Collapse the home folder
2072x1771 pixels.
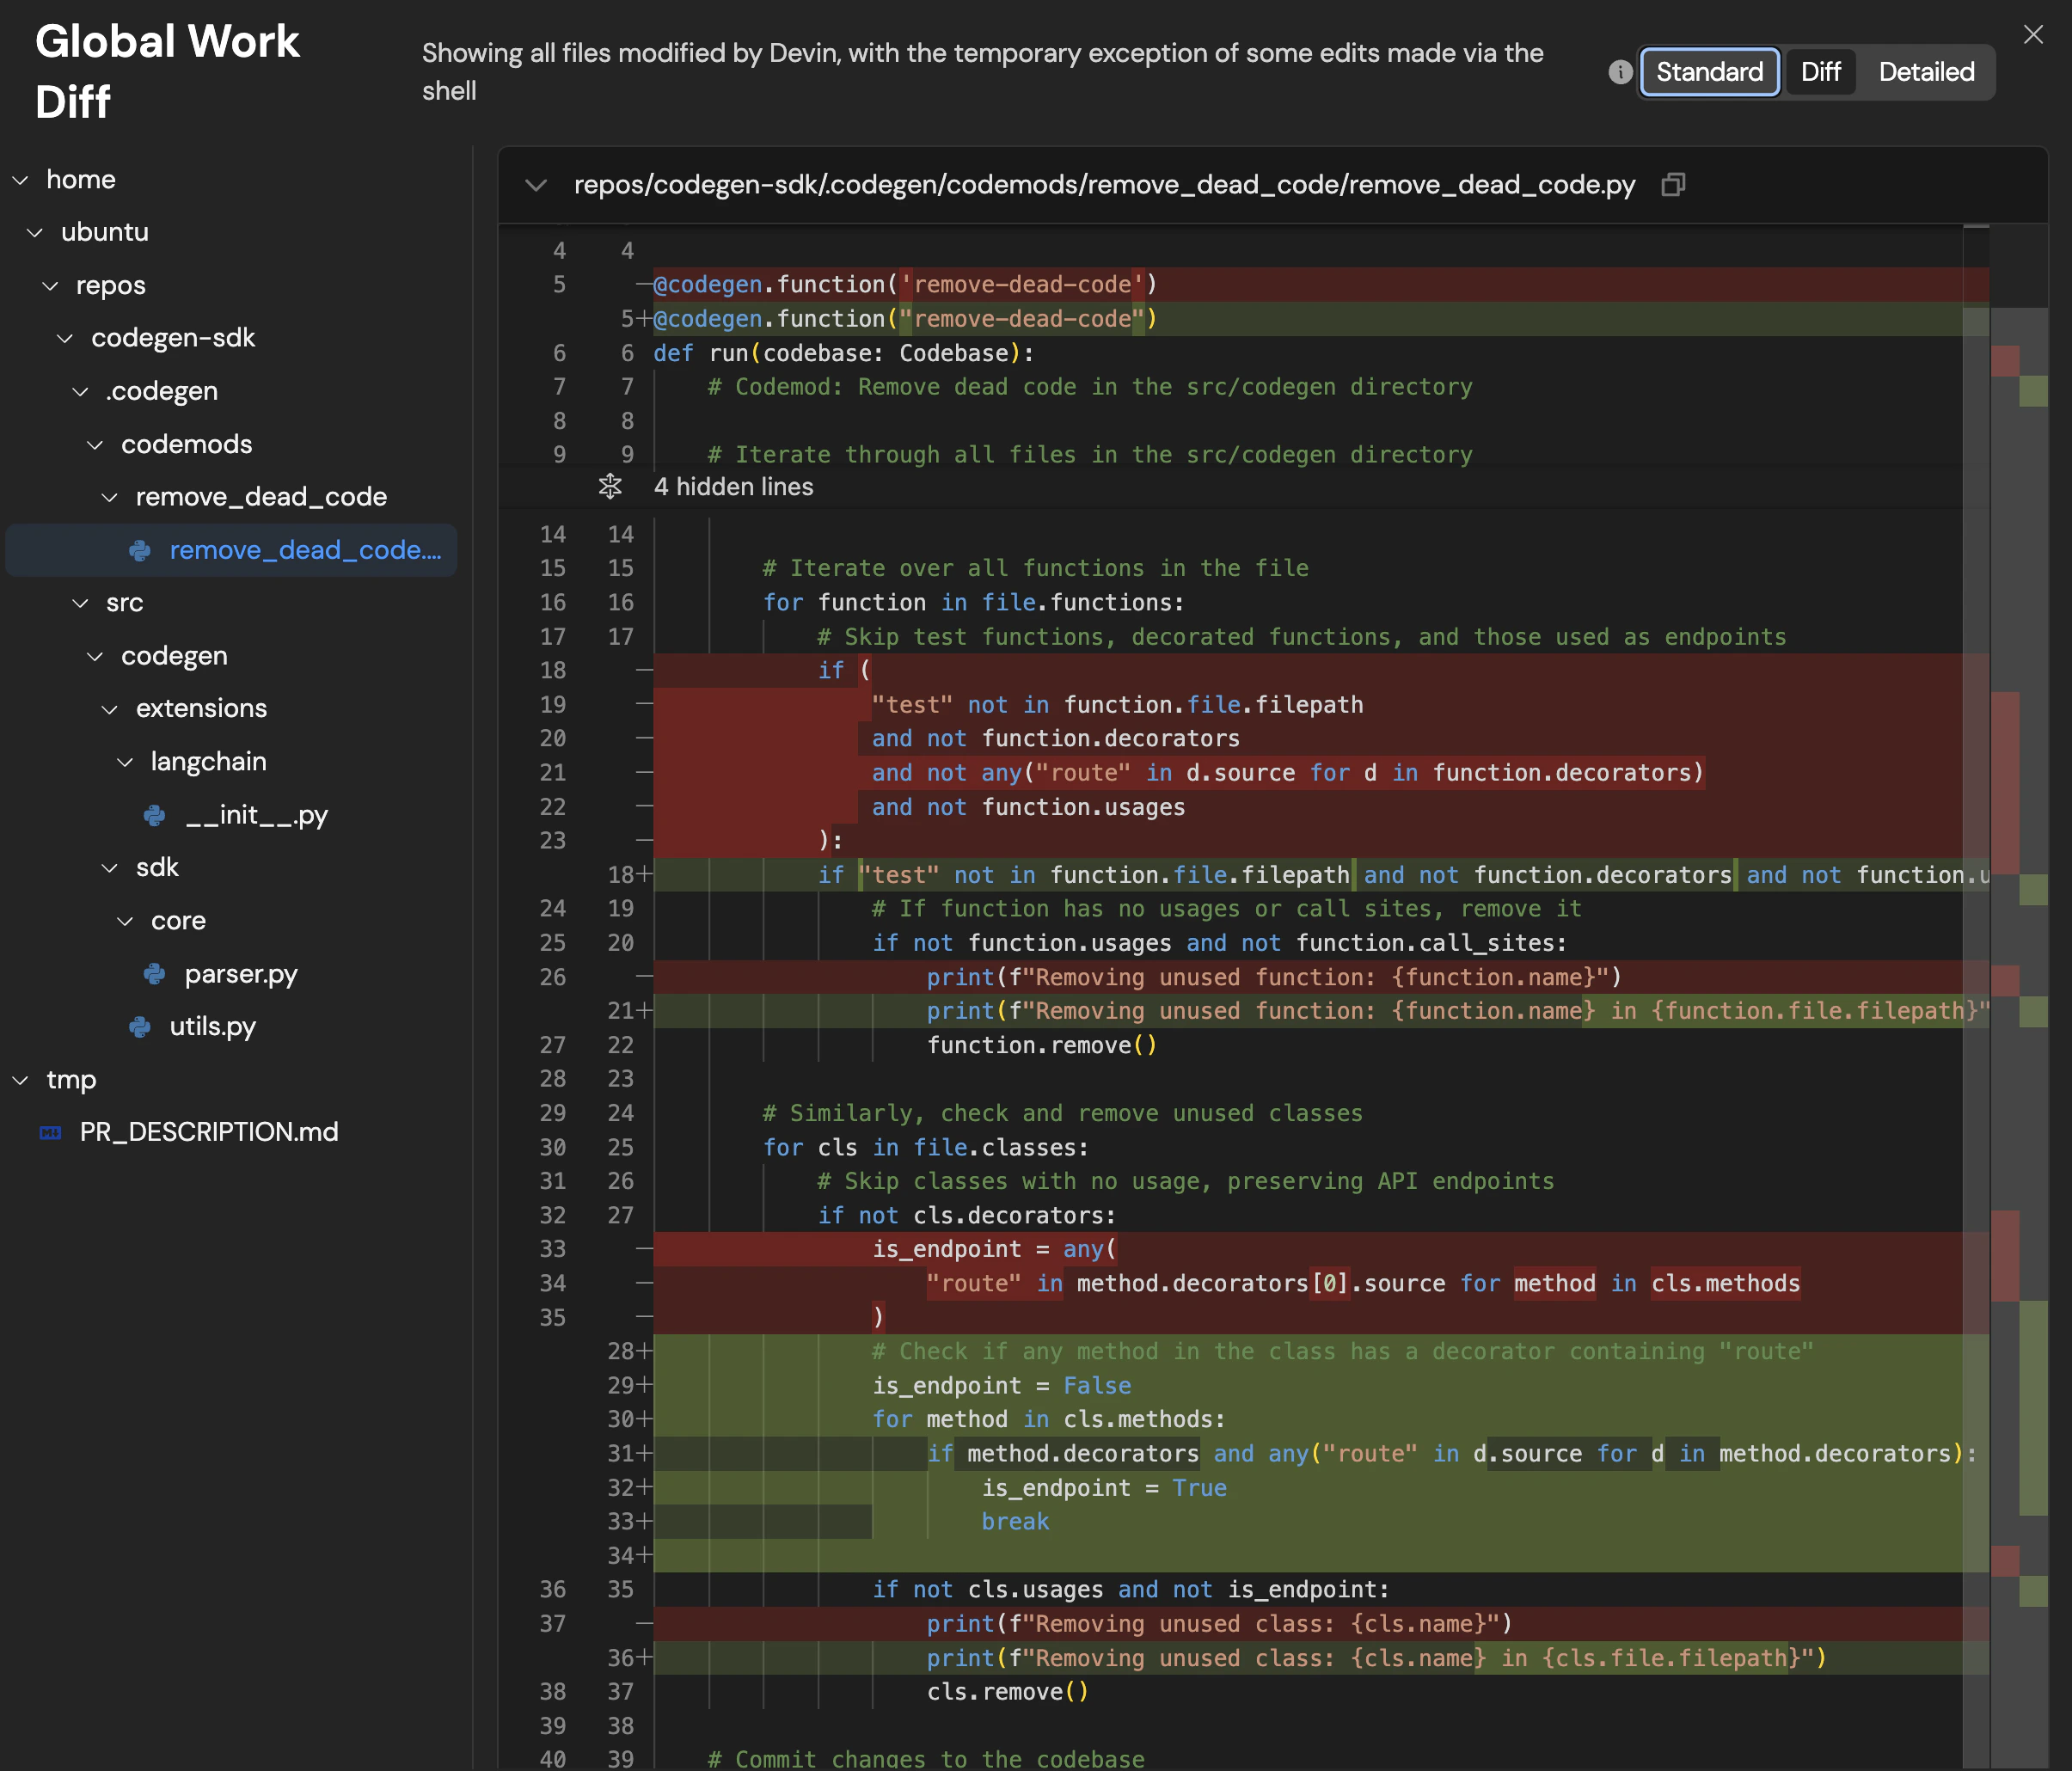click(20, 180)
